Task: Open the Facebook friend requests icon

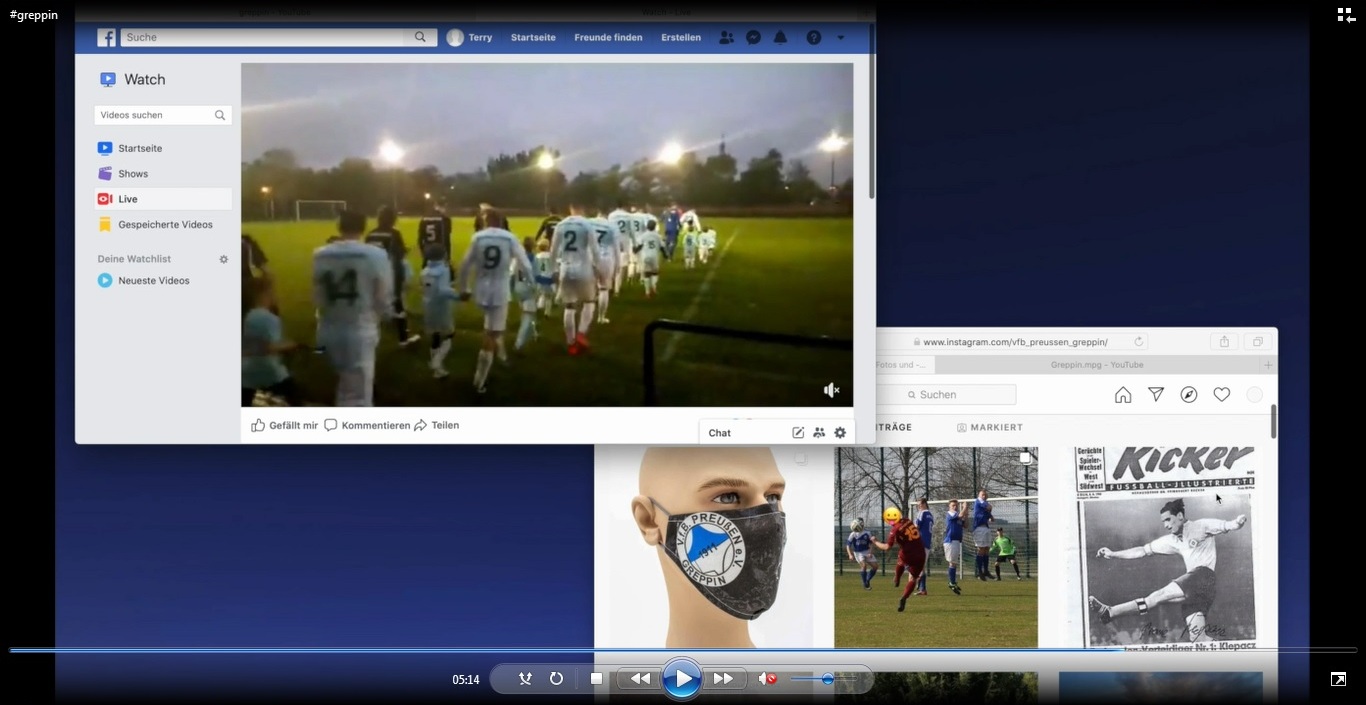Action: click(x=726, y=37)
